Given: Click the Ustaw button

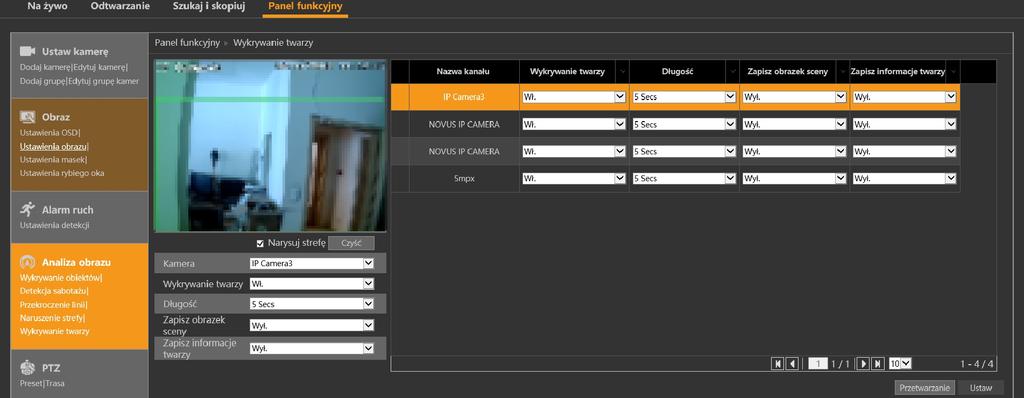Looking at the screenshot, I should coord(980,388).
